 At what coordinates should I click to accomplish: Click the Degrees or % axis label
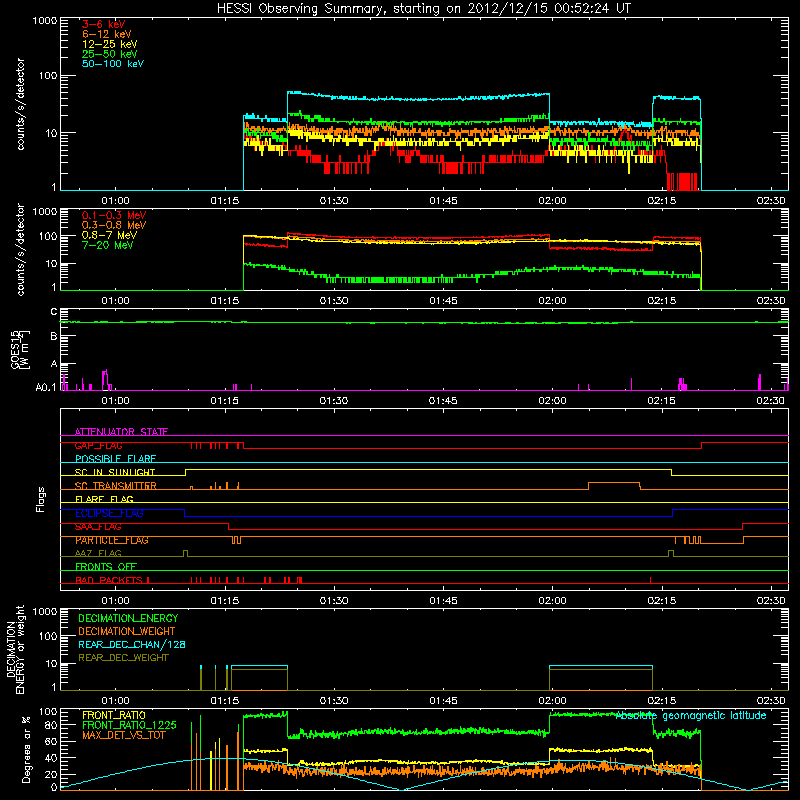pyautogui.click(x=26, y=749)
